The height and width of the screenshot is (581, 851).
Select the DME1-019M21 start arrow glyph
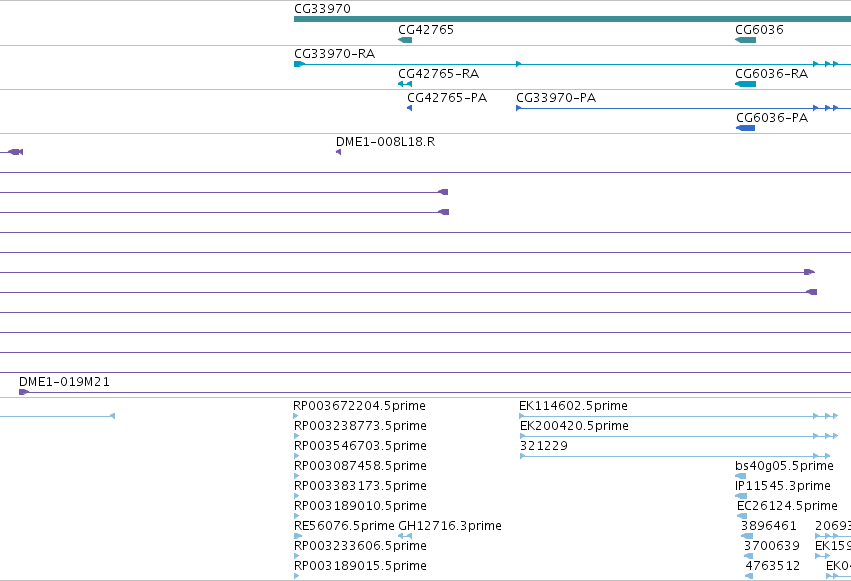click(24, 392)
